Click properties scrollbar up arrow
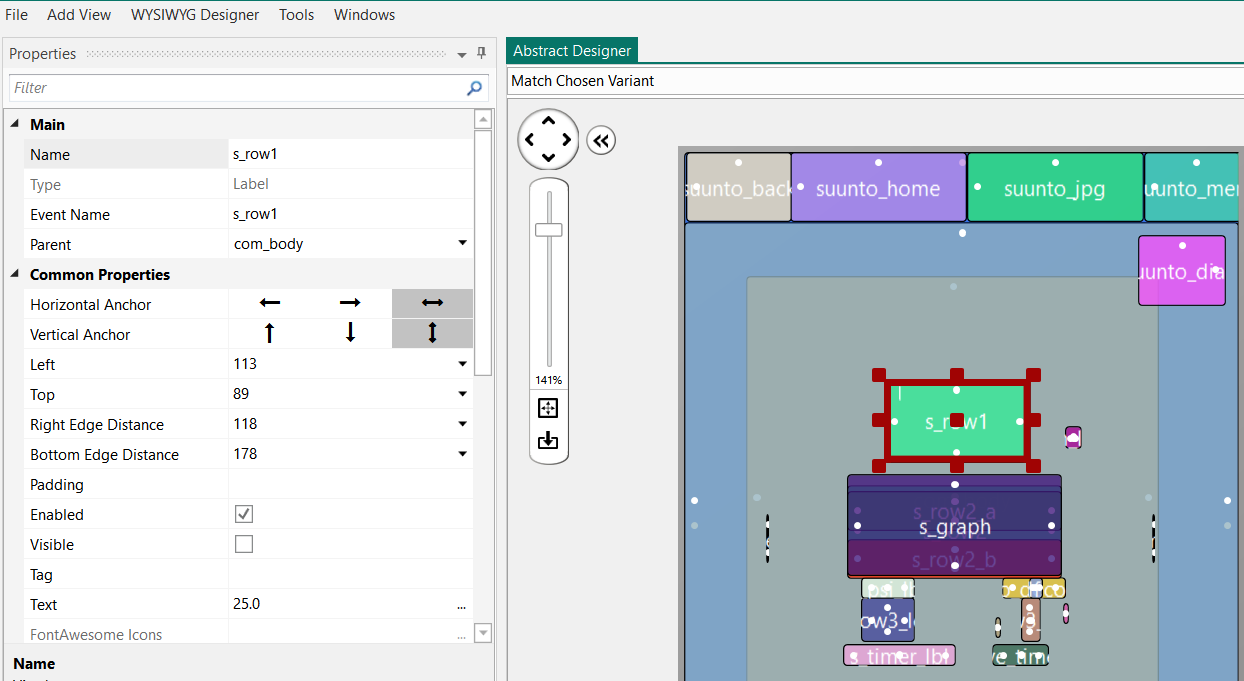This screenshot has width=1244, height=681. pos(483,120)
